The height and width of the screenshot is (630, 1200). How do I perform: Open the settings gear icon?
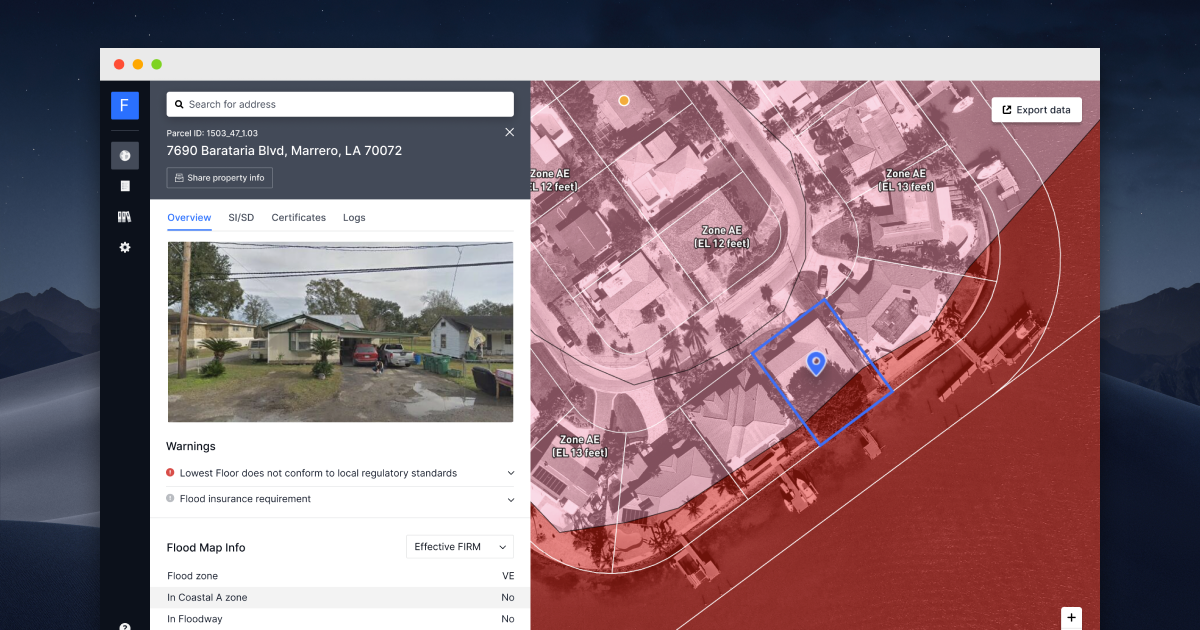[124, 247]
